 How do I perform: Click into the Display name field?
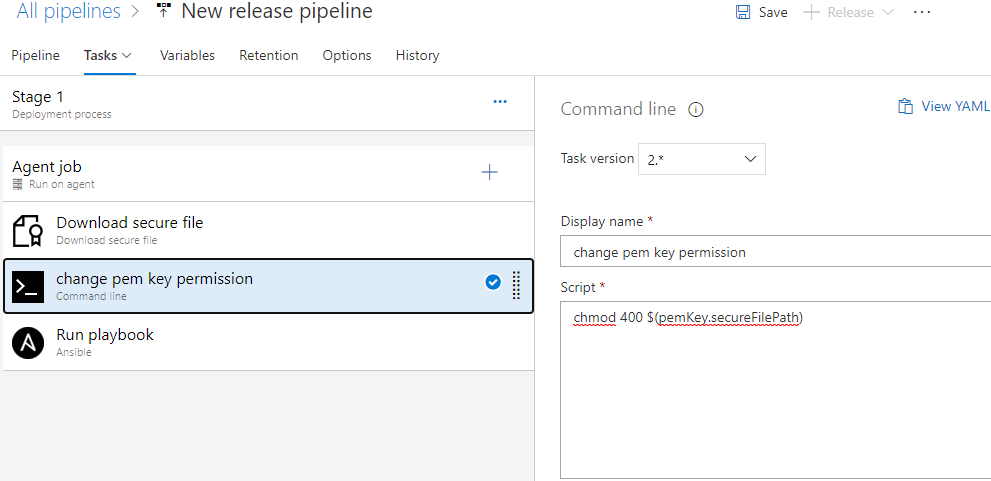tap(770, 252)
